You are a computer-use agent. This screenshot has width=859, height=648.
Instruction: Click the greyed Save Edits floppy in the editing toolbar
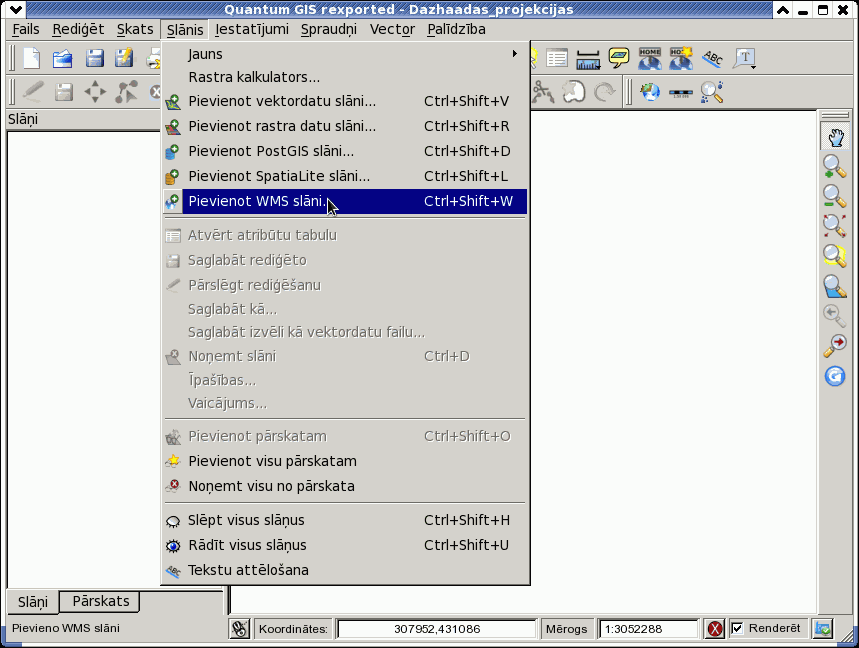pyautogui.click(x=64, y=92)
